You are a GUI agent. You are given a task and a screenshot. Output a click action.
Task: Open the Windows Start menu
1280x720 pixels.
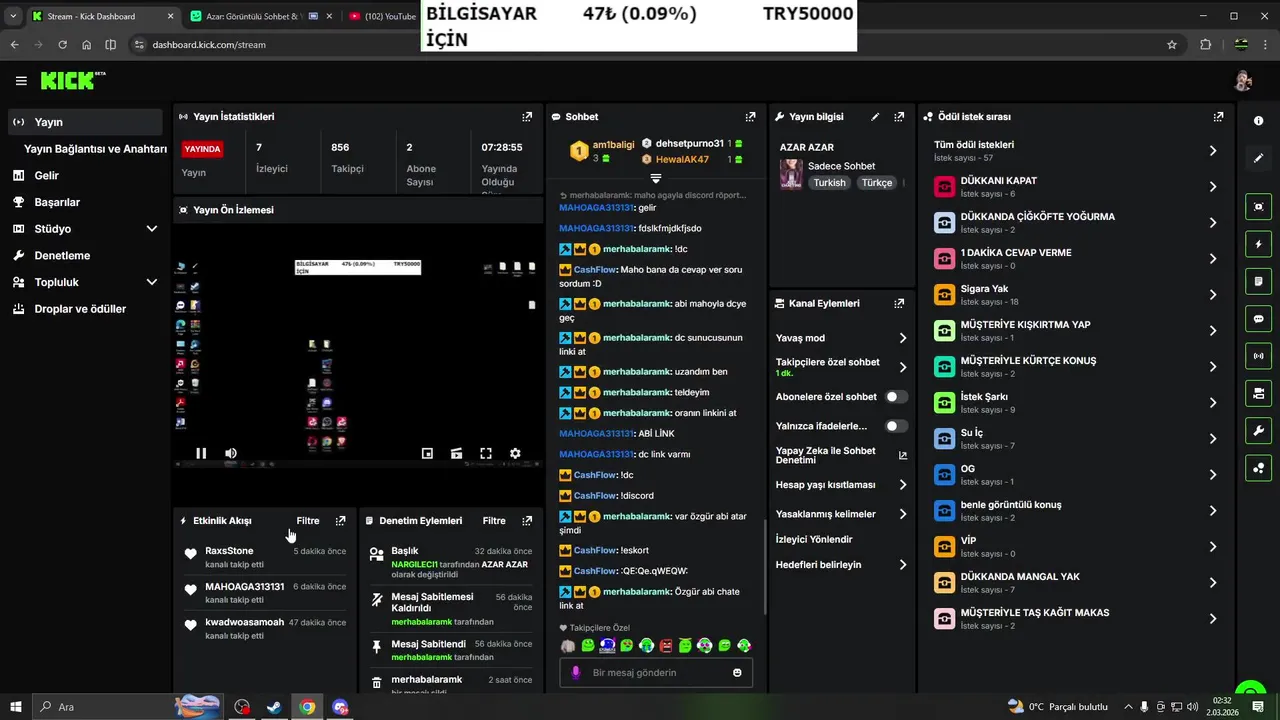point(16,707)
